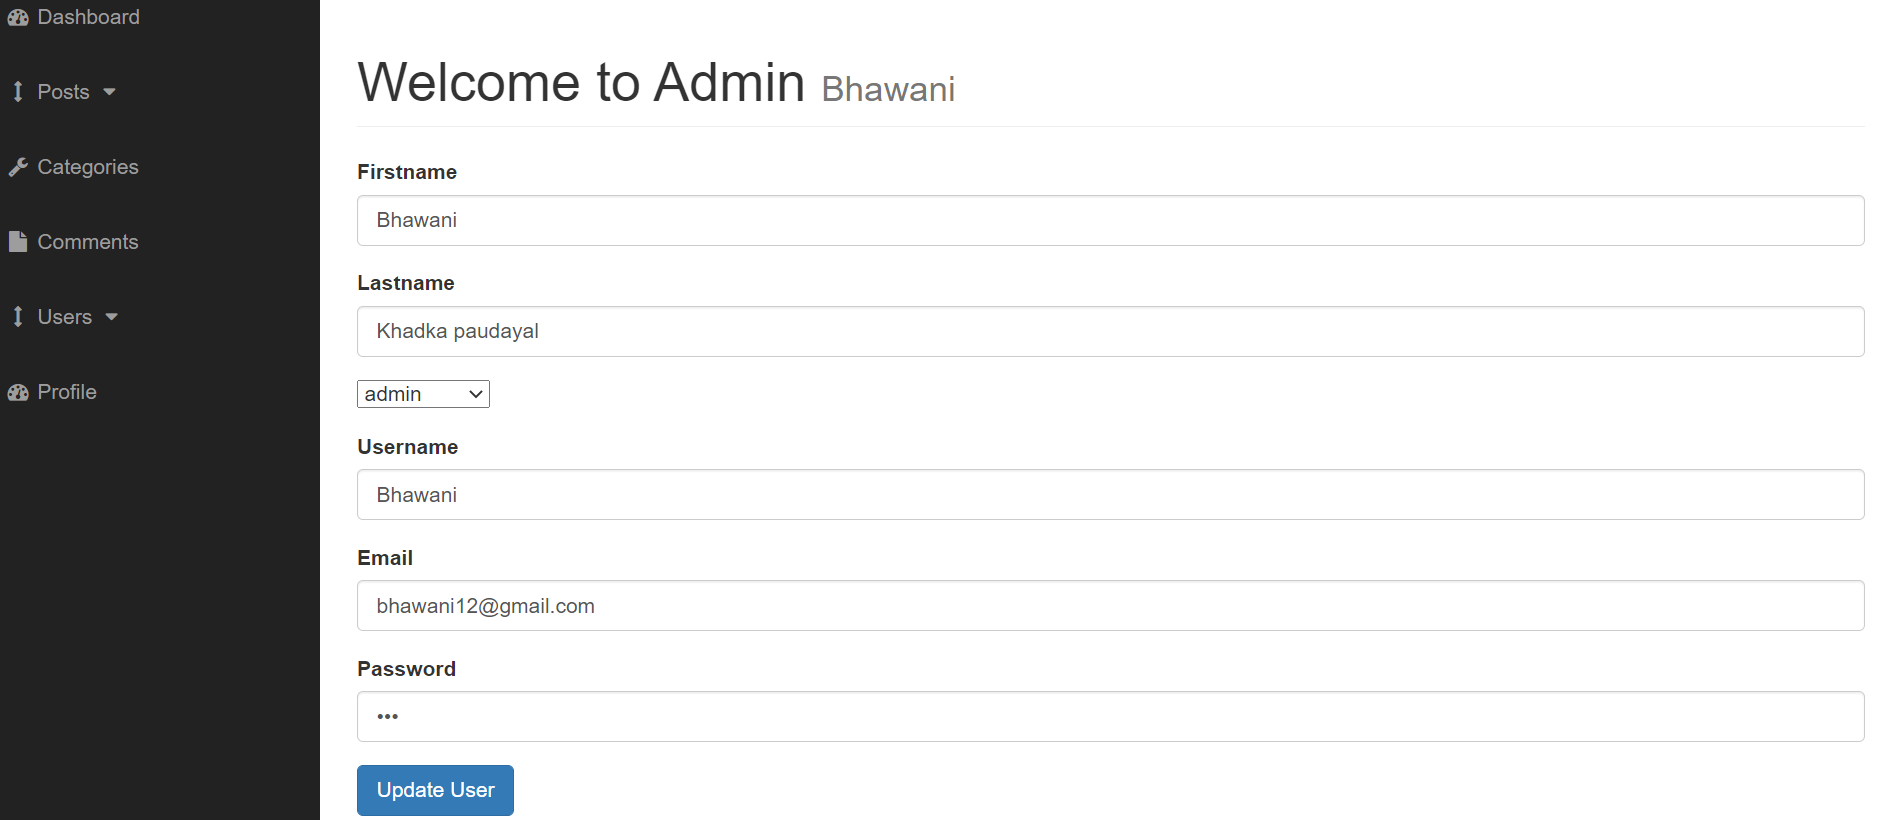Select the Username input field

1110,495
